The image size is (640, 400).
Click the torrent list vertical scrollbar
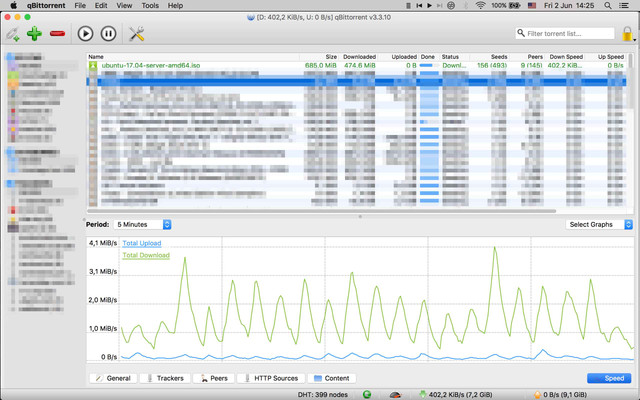(x=631, y=82)
